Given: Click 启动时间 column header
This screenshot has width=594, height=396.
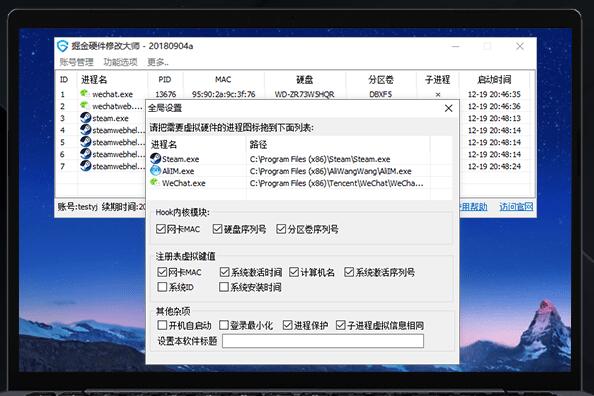Looking at the screenshot, I should click(x=494, y=80).
